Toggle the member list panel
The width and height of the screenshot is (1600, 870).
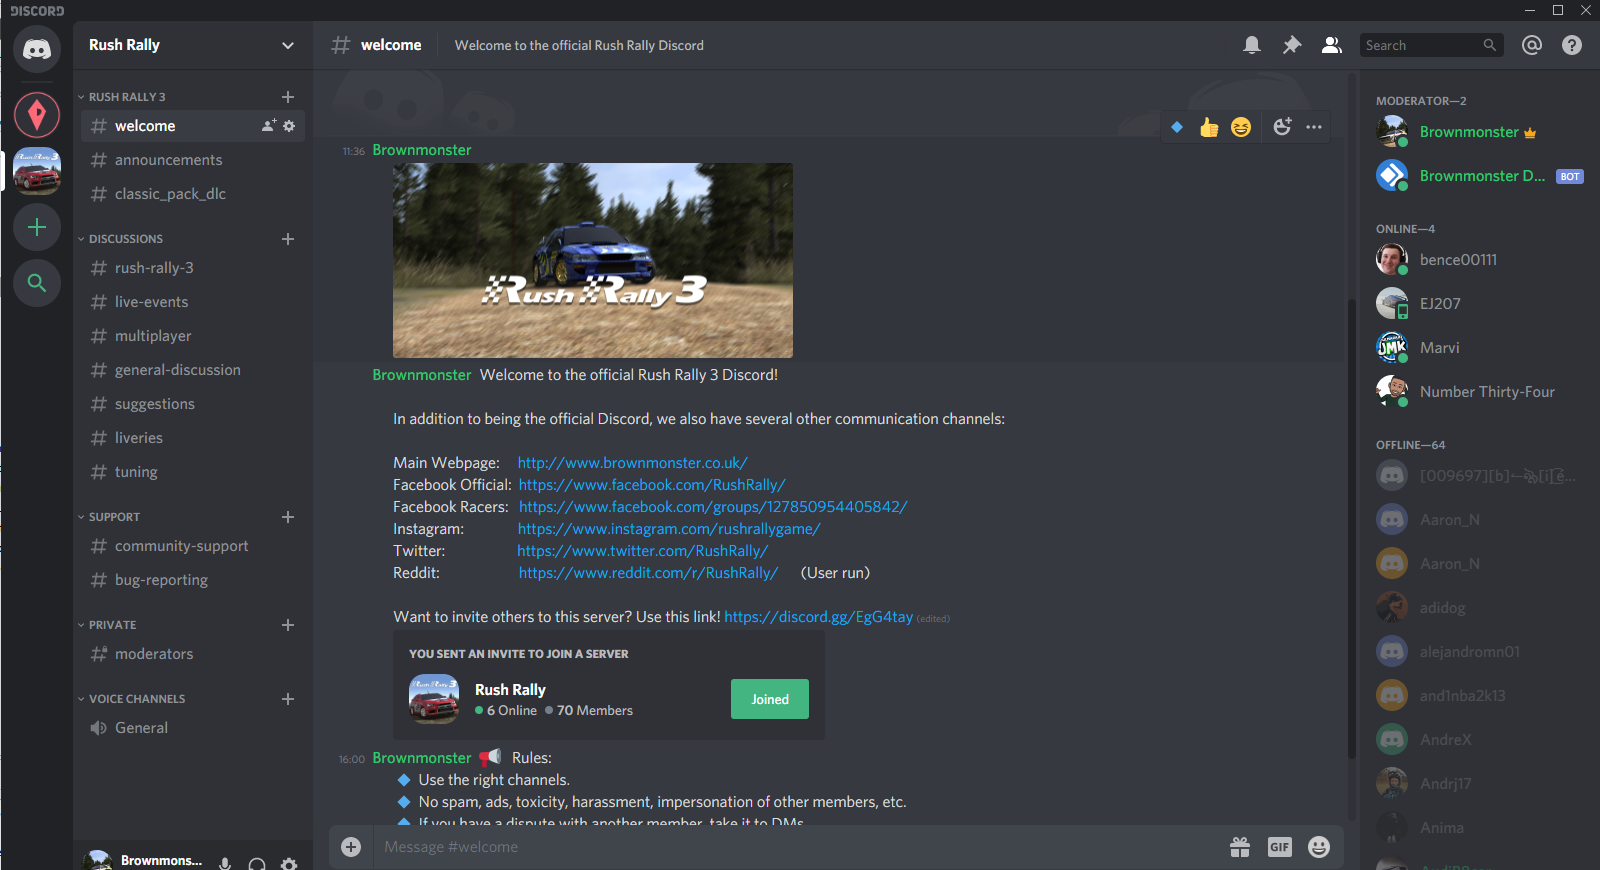pyautogui.click(x=1331, y=45)
